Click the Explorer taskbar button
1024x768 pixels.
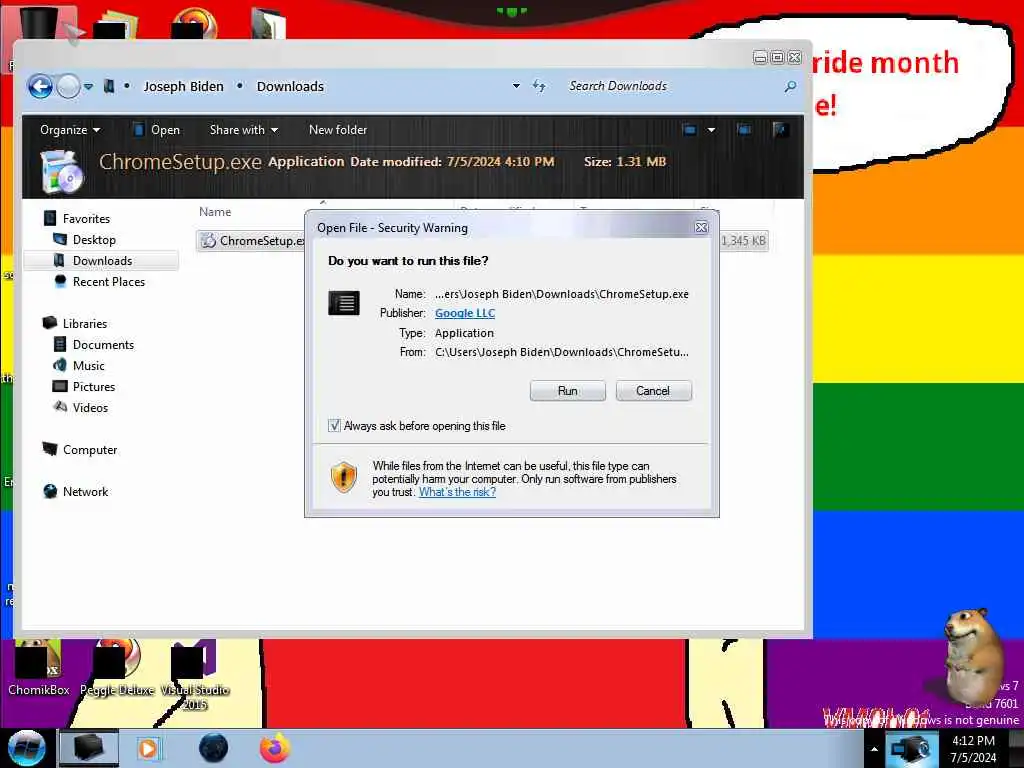(89, 748)
